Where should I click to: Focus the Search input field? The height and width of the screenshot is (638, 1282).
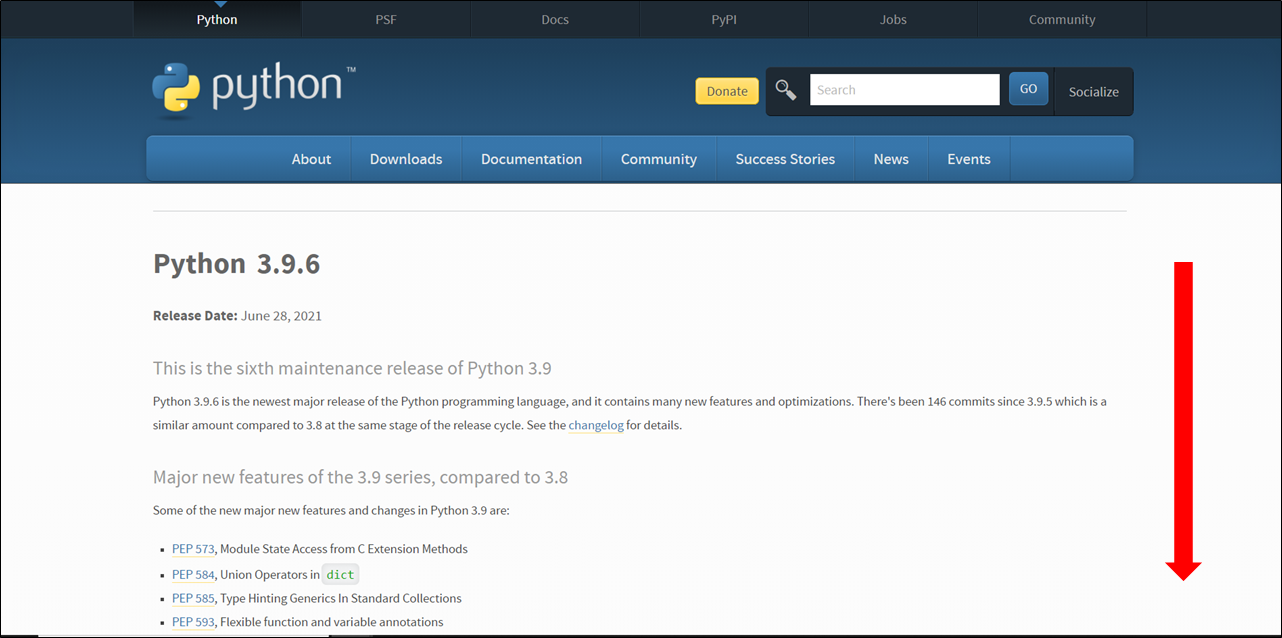pyautogui.click(x=904, y=90)
